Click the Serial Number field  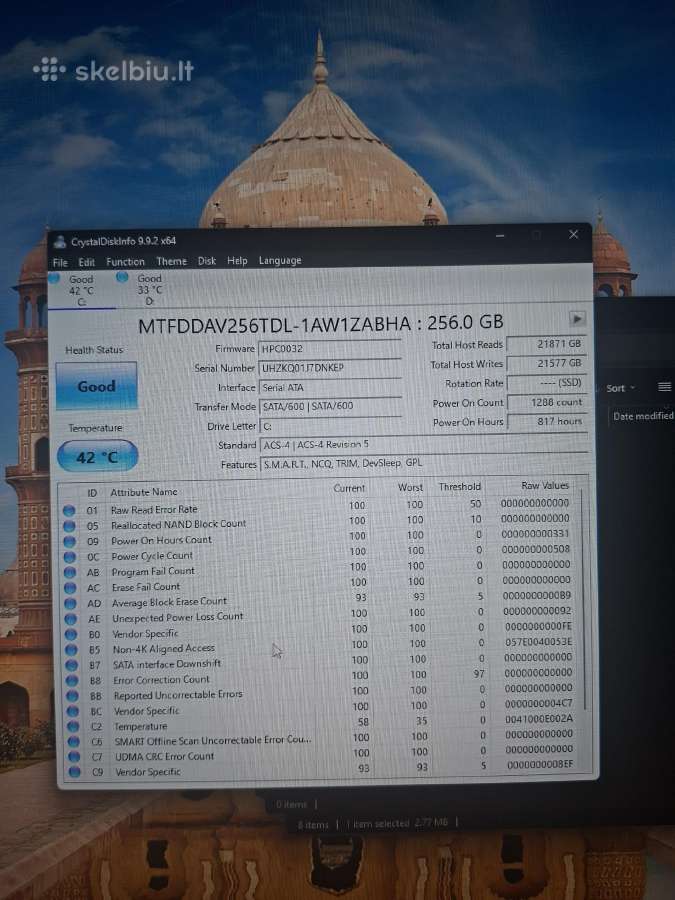coord(330,367)
